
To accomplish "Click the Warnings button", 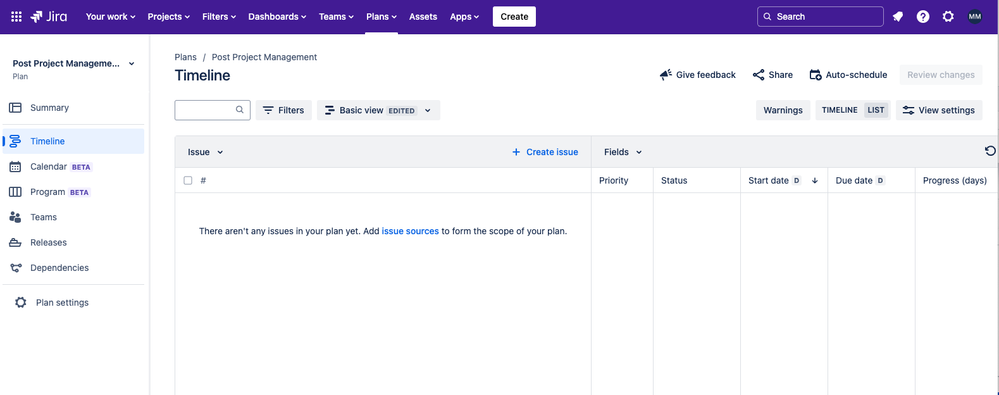I will pos(783,110).
